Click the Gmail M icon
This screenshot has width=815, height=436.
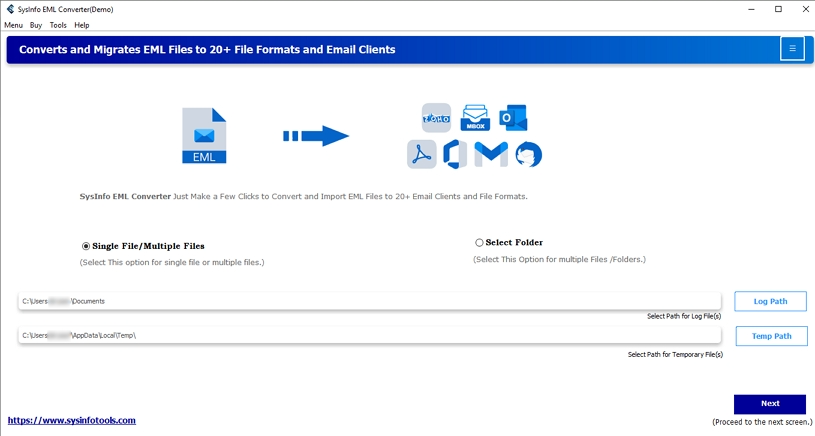(x=491, y=154)
